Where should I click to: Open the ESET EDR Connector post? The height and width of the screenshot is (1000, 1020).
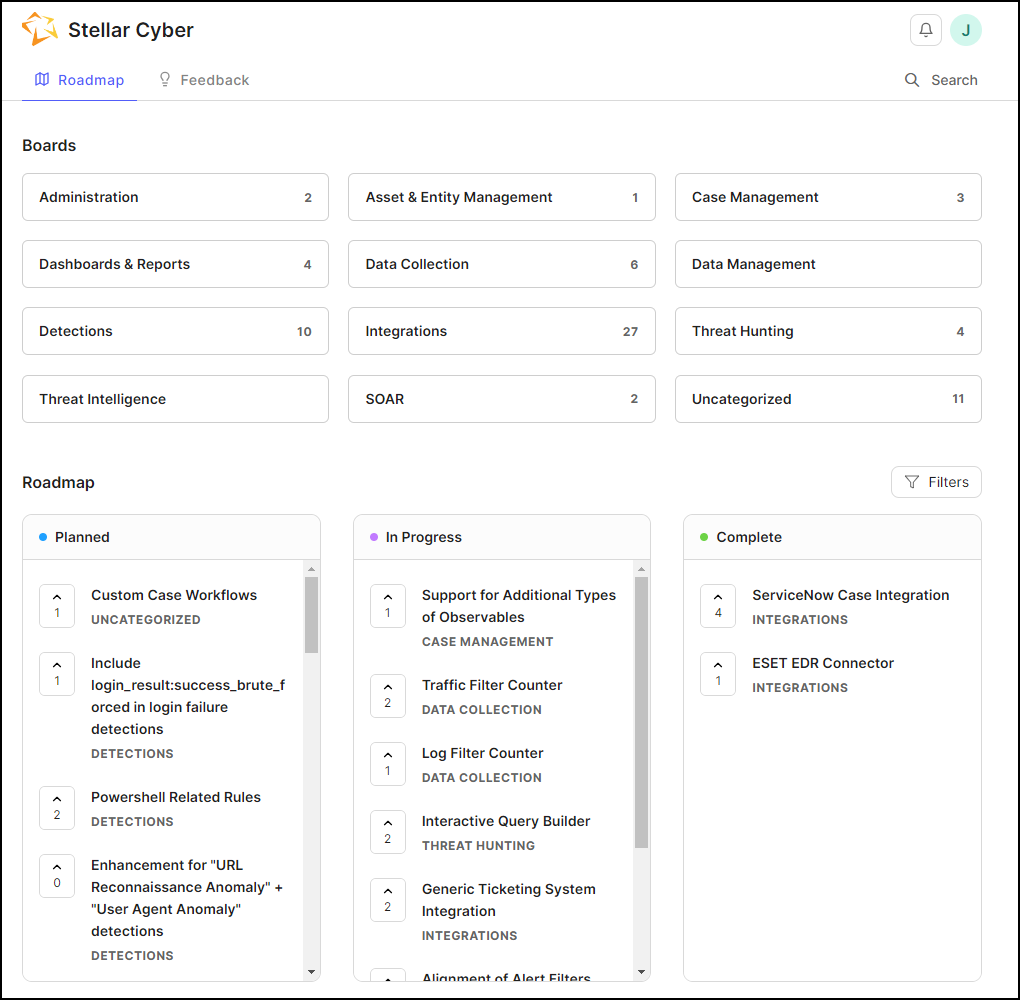pos(823,663)
